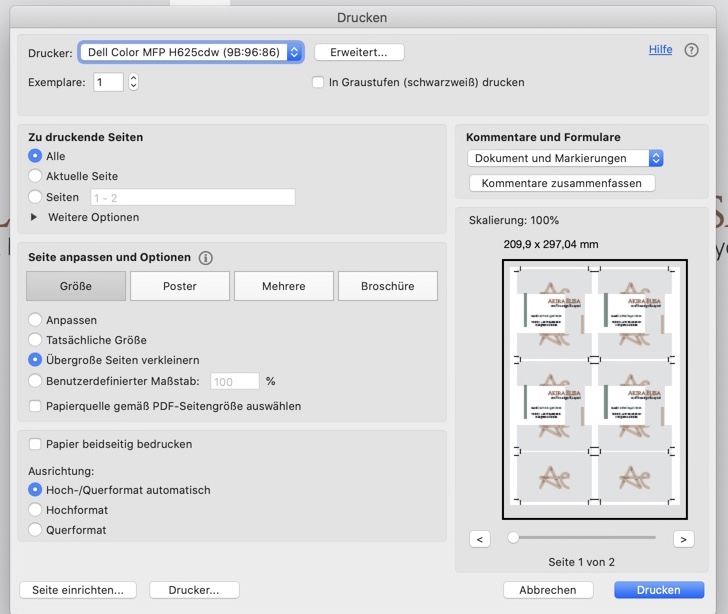Go to next preview page arrow

pos(683,539)
